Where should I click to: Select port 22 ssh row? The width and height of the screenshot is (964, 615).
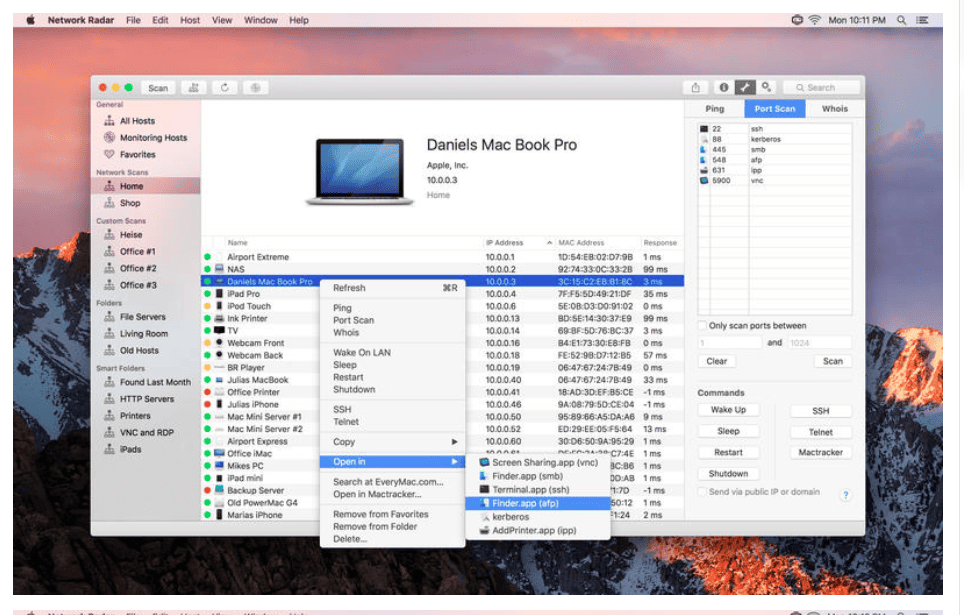coord(775,129)
